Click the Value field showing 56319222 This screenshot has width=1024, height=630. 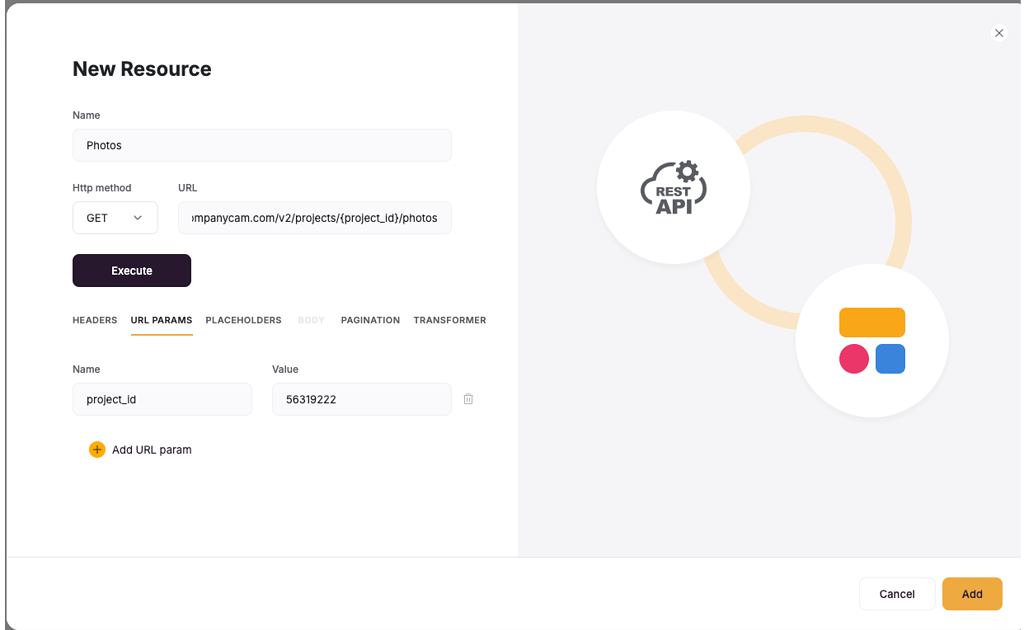pyautogui.click(x=361, y=398)
